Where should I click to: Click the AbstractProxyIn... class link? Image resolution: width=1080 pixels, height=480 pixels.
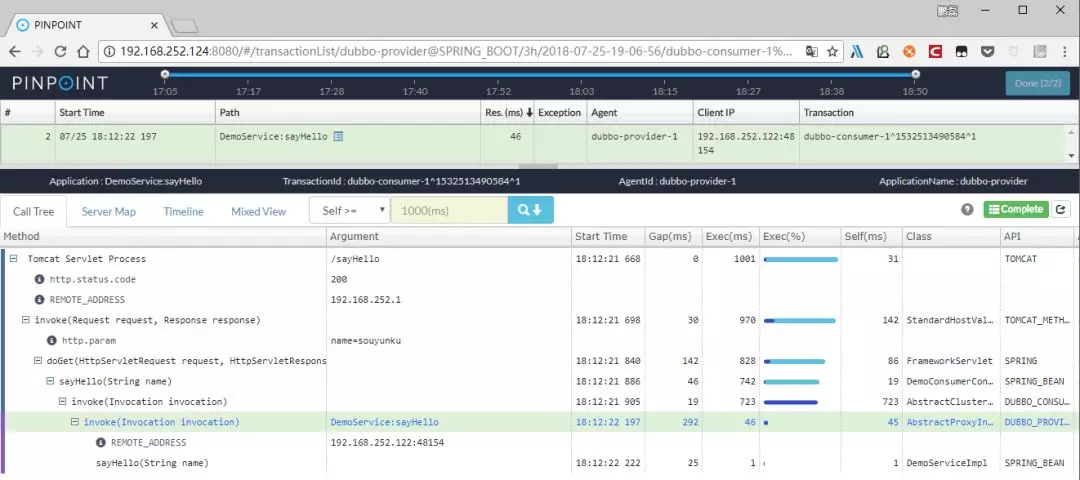(x=950, y=422)
